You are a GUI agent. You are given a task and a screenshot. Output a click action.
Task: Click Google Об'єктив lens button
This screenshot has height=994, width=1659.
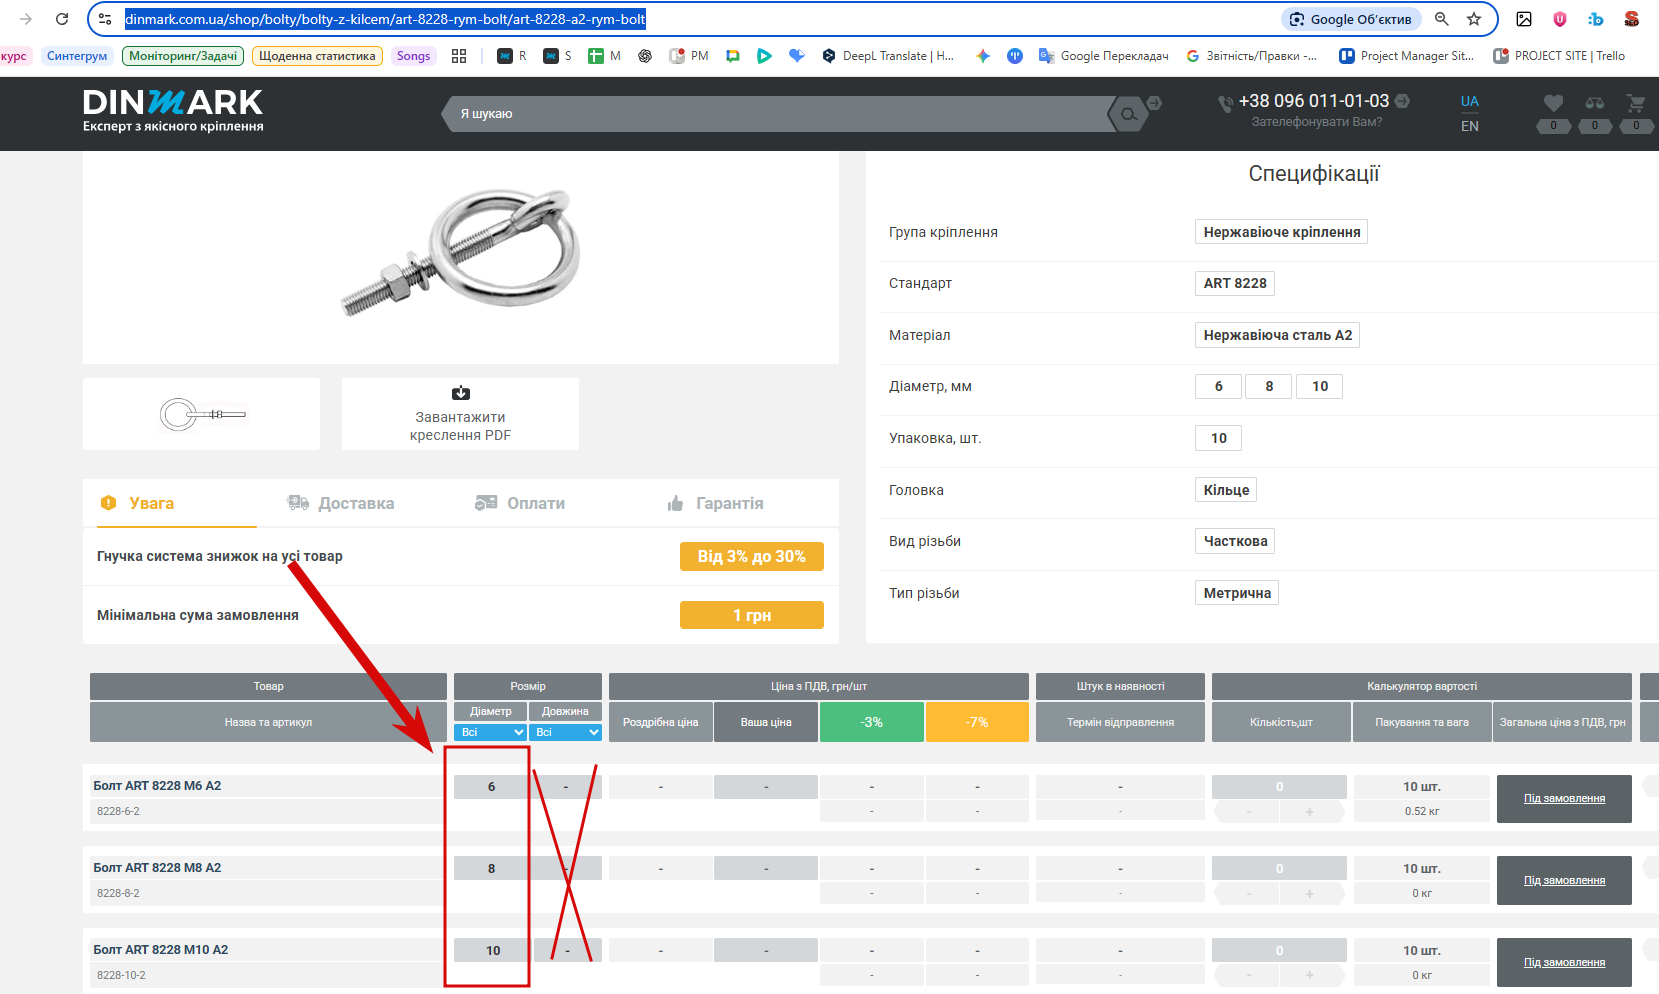[1351, 19]
